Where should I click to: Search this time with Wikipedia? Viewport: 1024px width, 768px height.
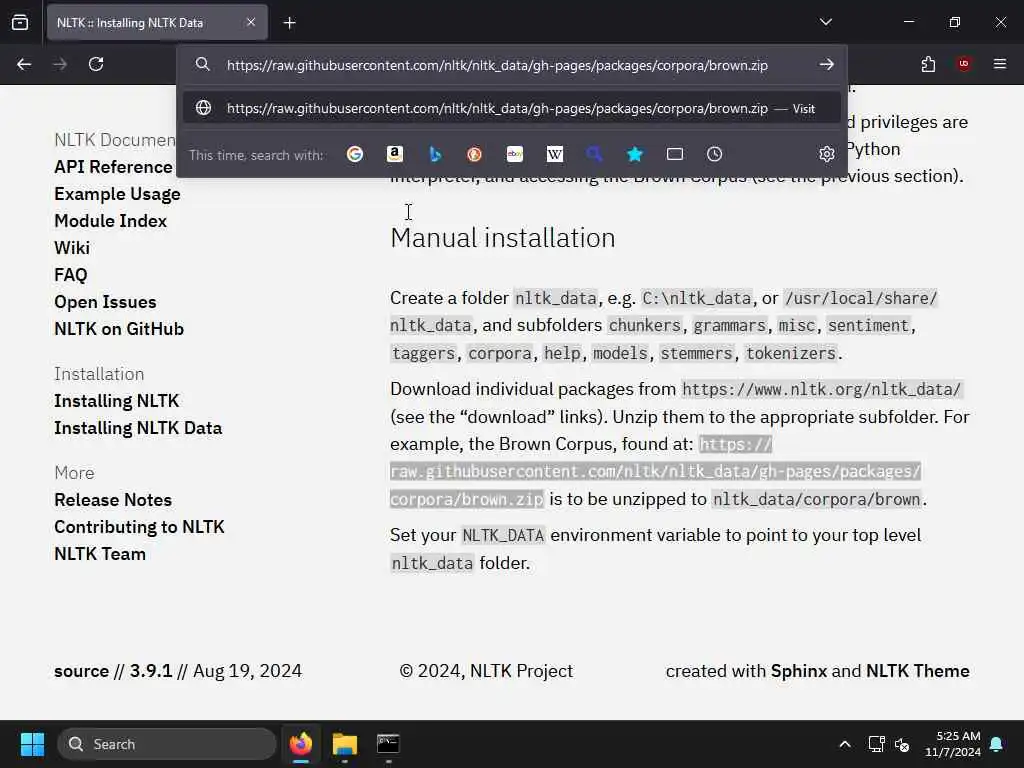554,154
